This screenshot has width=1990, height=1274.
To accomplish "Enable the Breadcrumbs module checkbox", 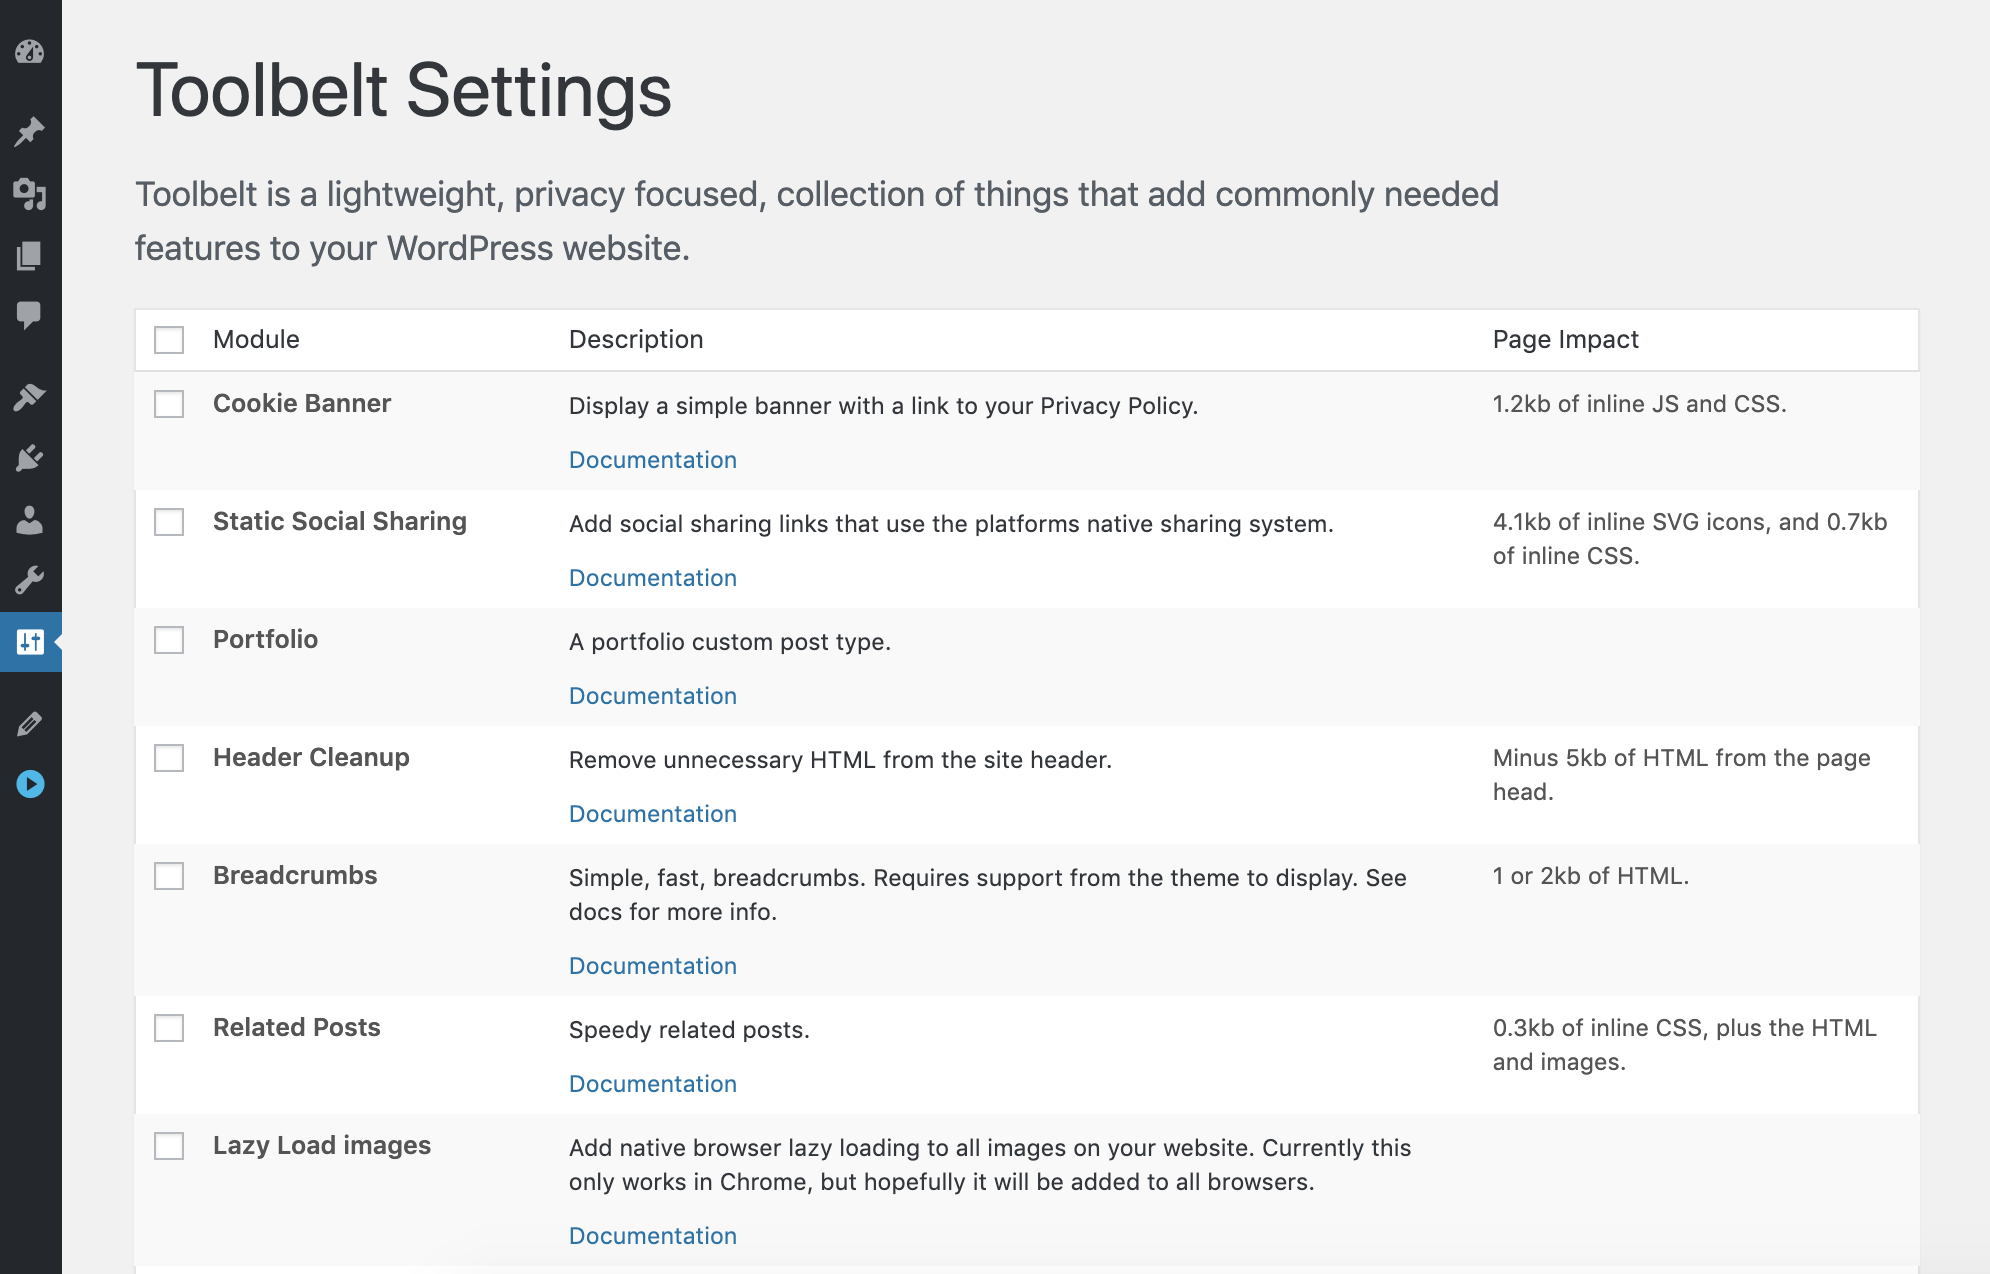I will point(169,876).
